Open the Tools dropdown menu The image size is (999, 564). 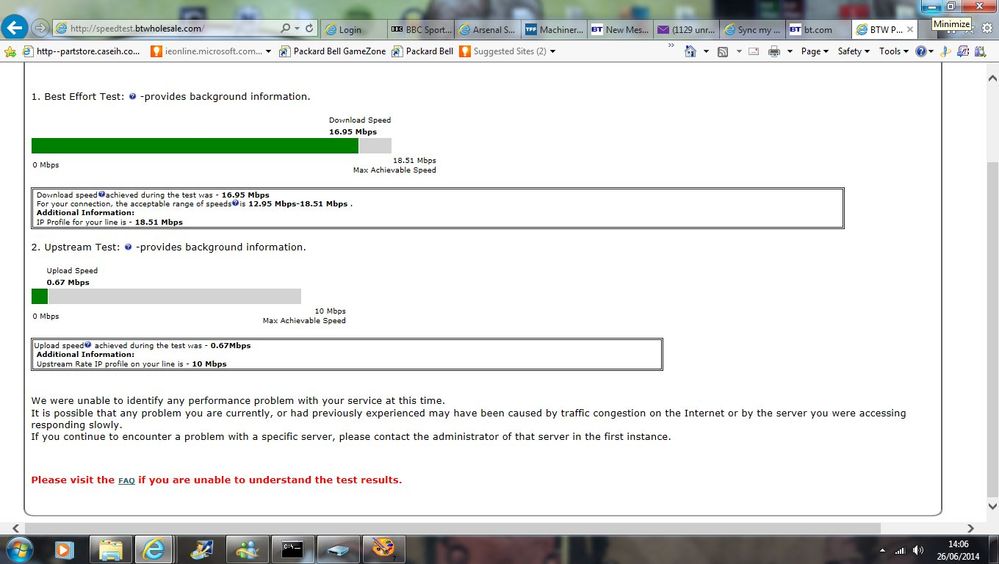point(894,51)
